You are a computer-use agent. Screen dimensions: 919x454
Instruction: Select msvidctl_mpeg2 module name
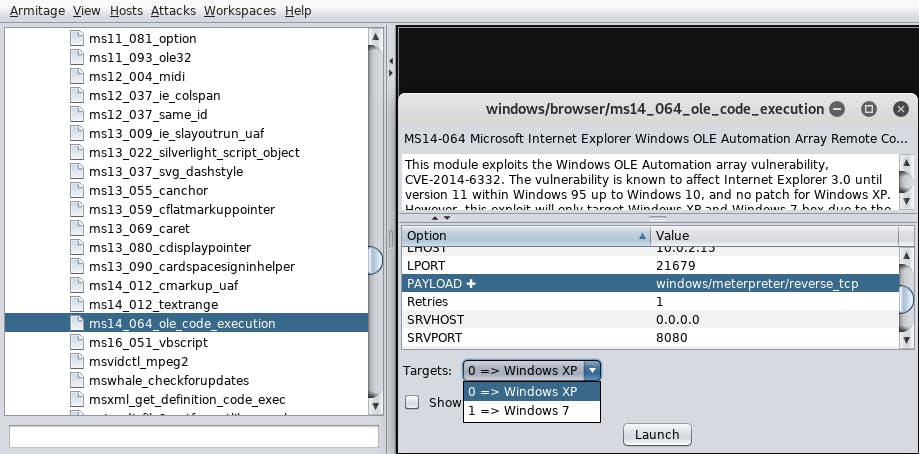pos(138,361)
